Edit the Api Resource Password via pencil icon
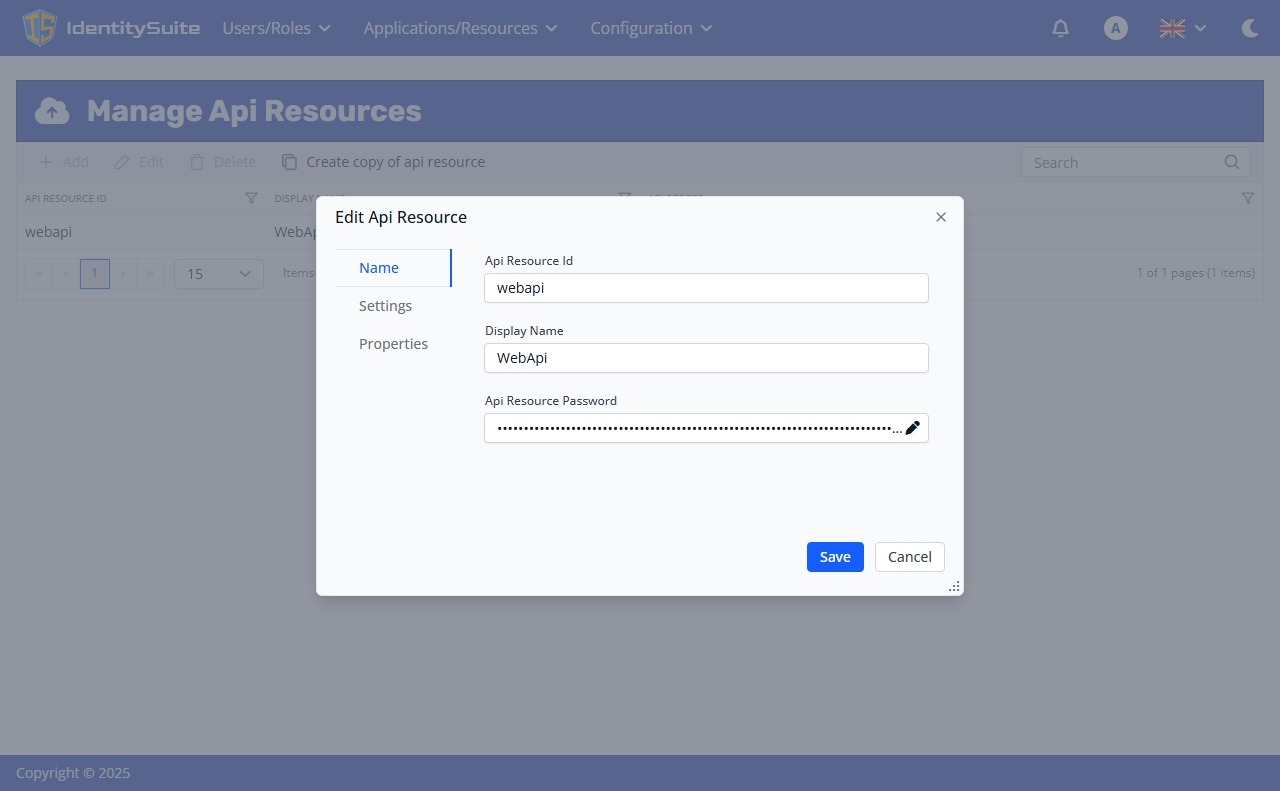The image size is (1280, 791). [x=912, y=427]
